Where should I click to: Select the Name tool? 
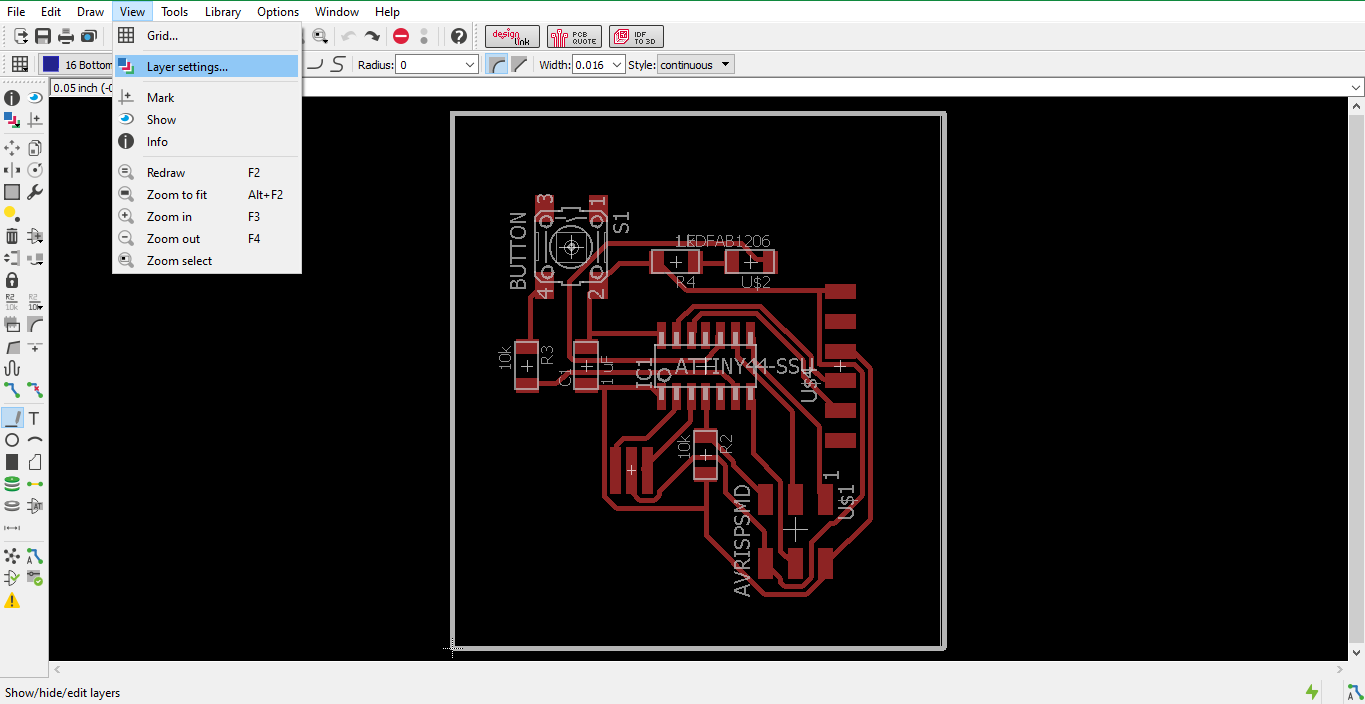click(12, 302)
